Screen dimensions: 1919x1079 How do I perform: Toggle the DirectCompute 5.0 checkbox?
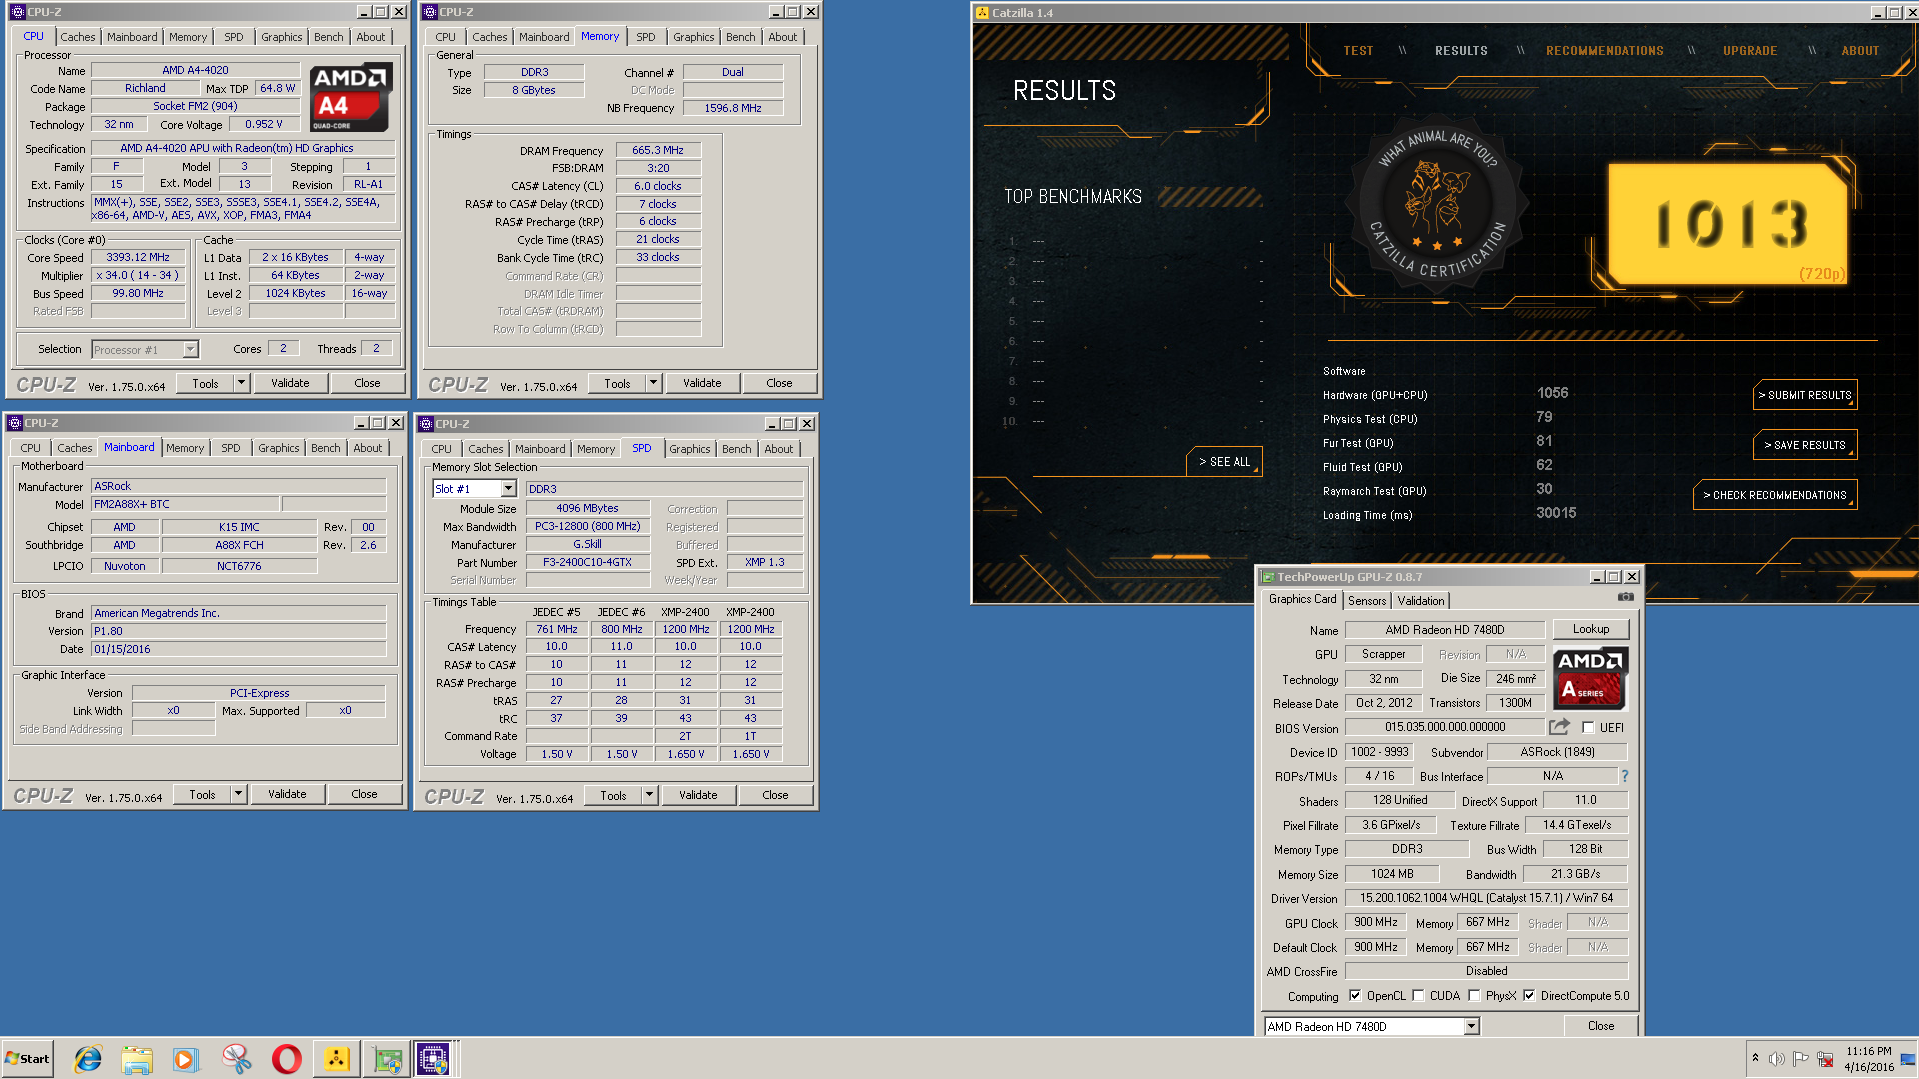[x=1529, y=996]
